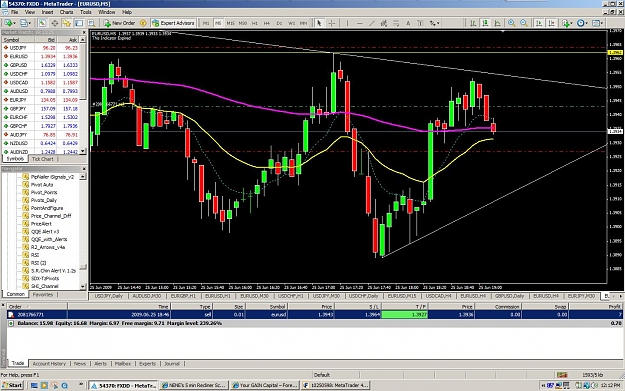The height and width of the screenshot is (391, 625).
Task: Switch to bar chart display
Action: pos(473,23)
